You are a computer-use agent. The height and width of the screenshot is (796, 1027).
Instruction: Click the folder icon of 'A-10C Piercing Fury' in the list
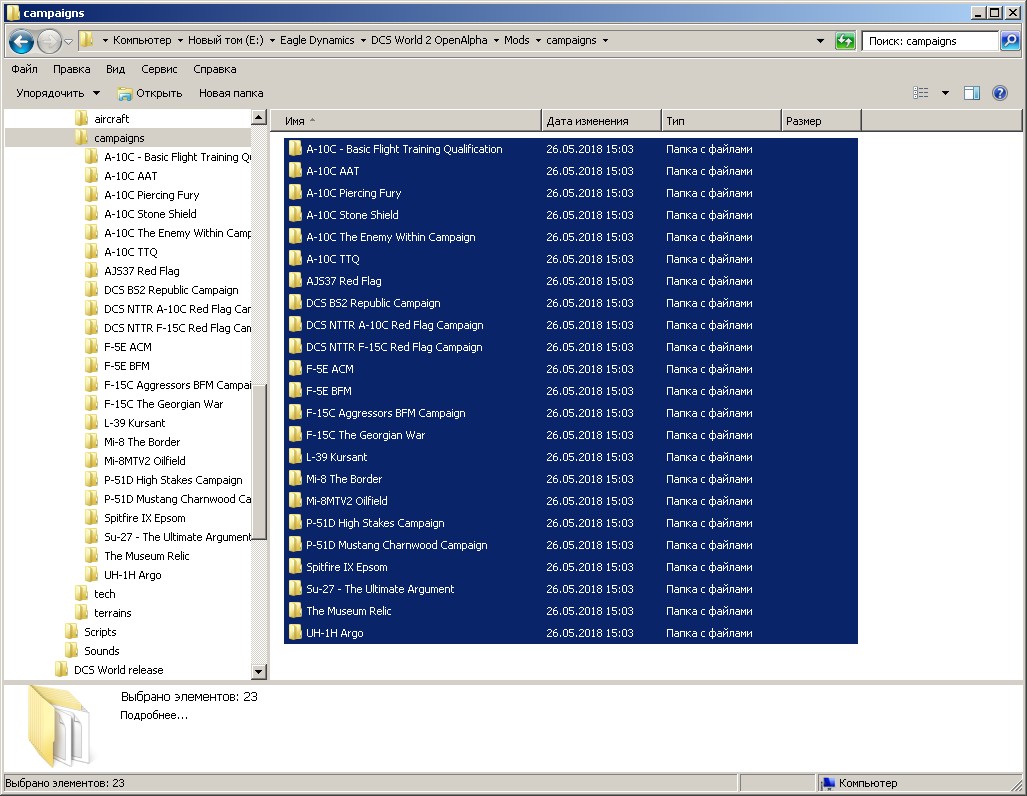point(295,193)
